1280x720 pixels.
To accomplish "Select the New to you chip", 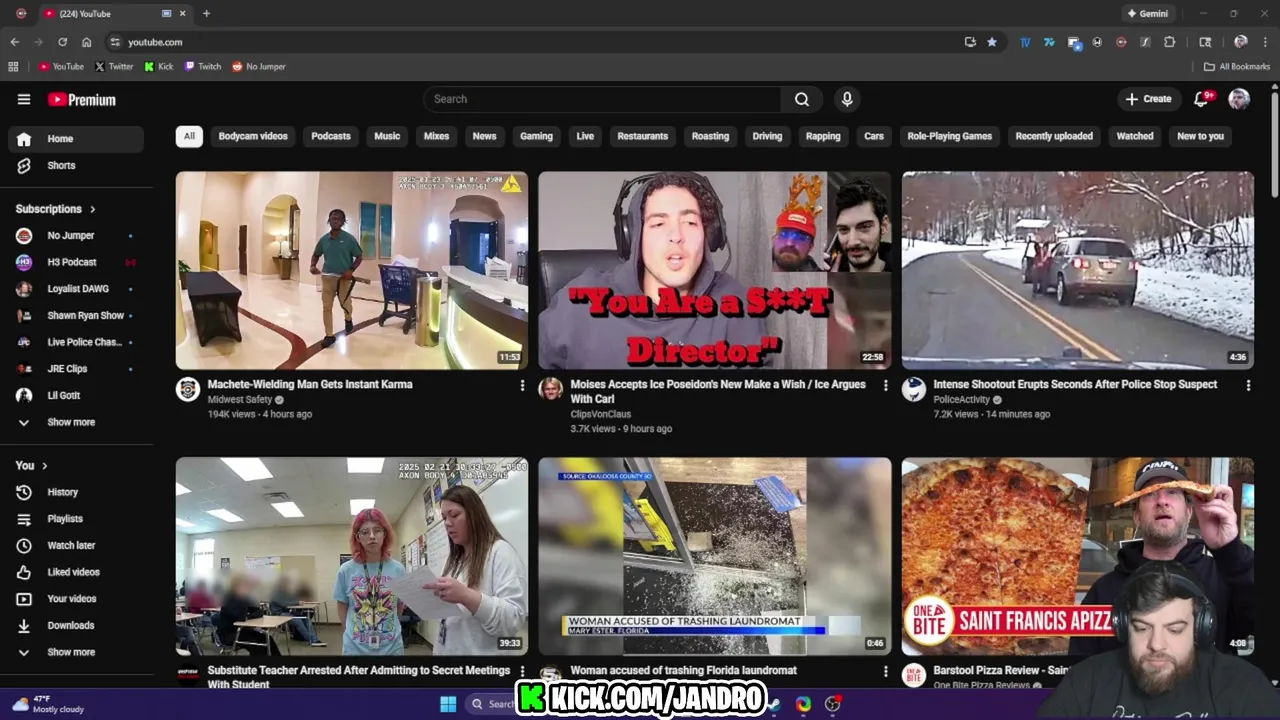I will pos(1200,136).
